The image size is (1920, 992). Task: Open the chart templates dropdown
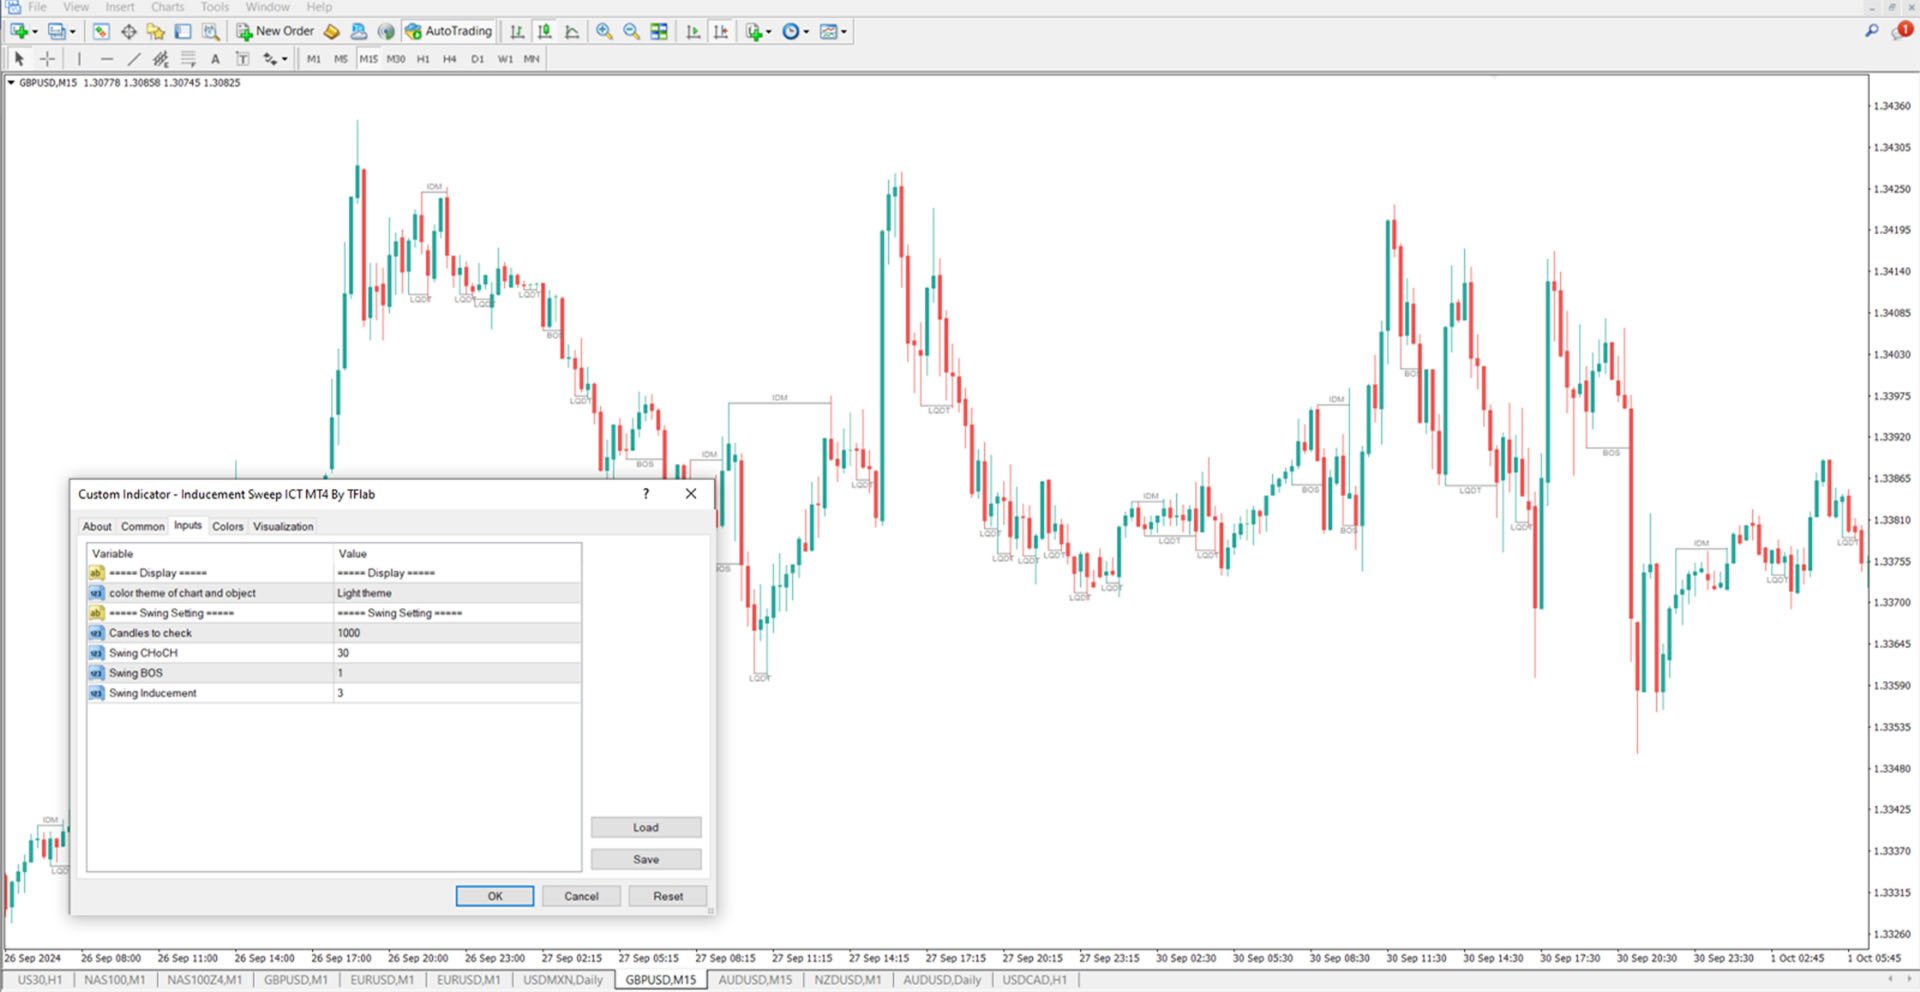click(832, 31)
